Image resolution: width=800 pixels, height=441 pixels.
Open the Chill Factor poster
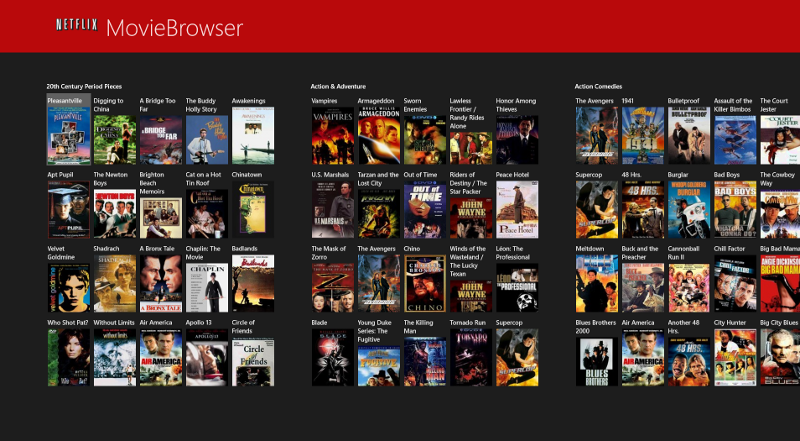pos(735,283)
